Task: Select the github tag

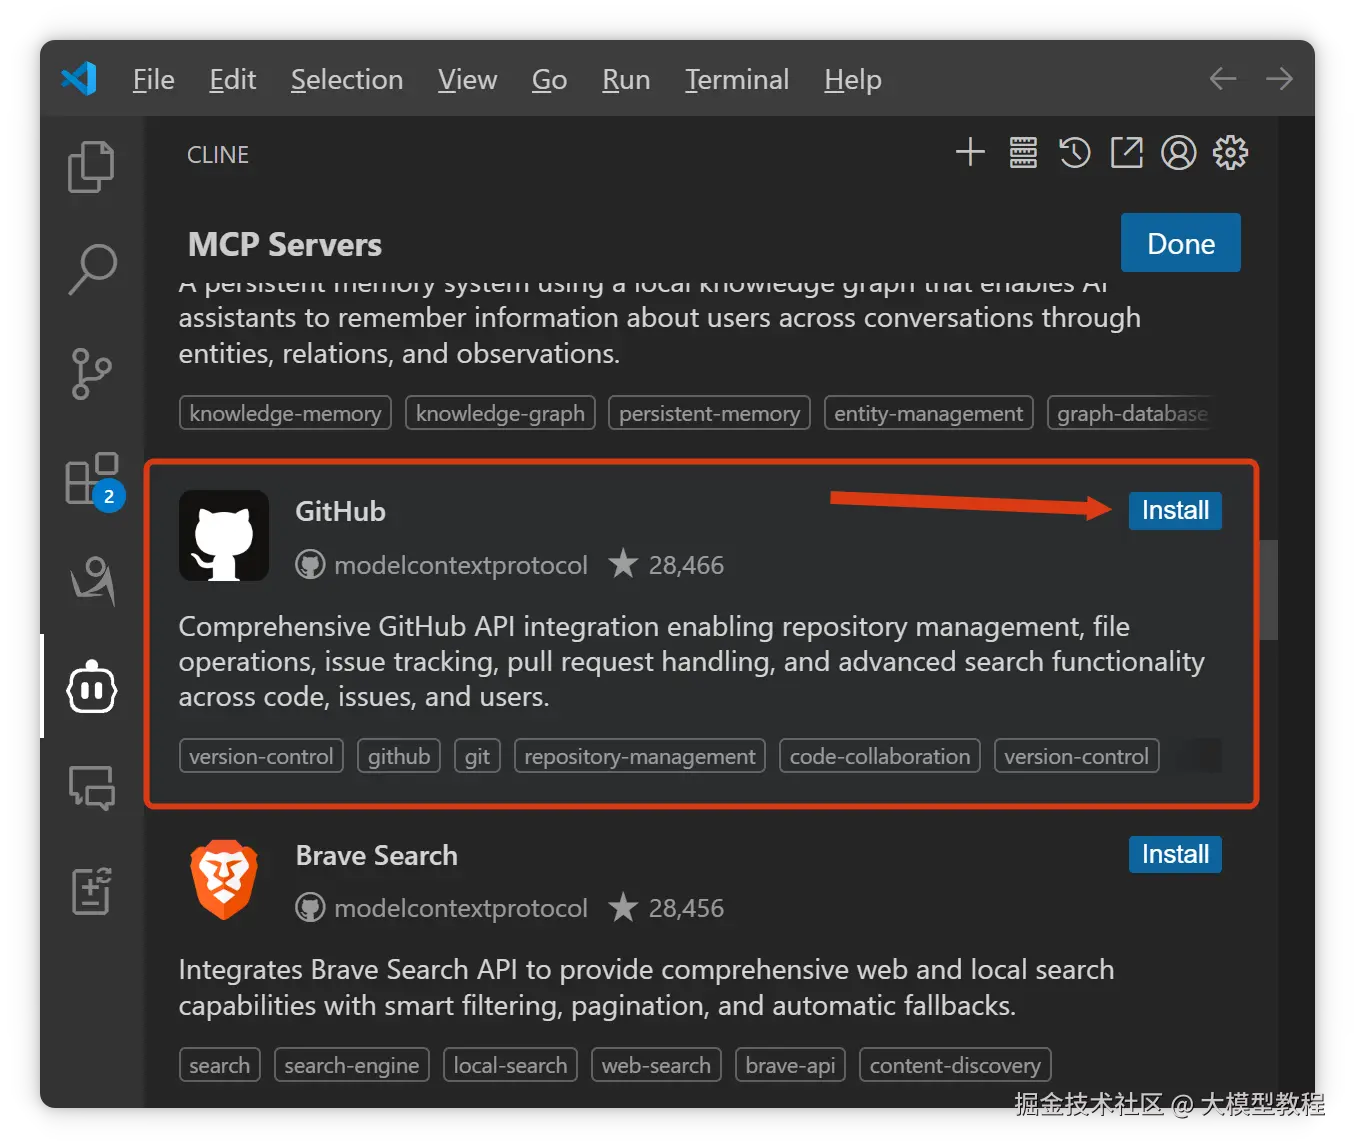Action: tap(399, 756)
